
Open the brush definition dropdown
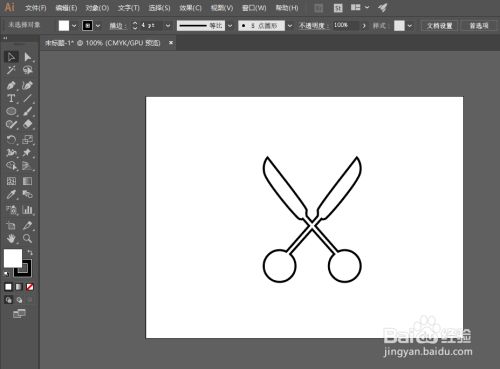pyautogui.click(x=290, y=25)
